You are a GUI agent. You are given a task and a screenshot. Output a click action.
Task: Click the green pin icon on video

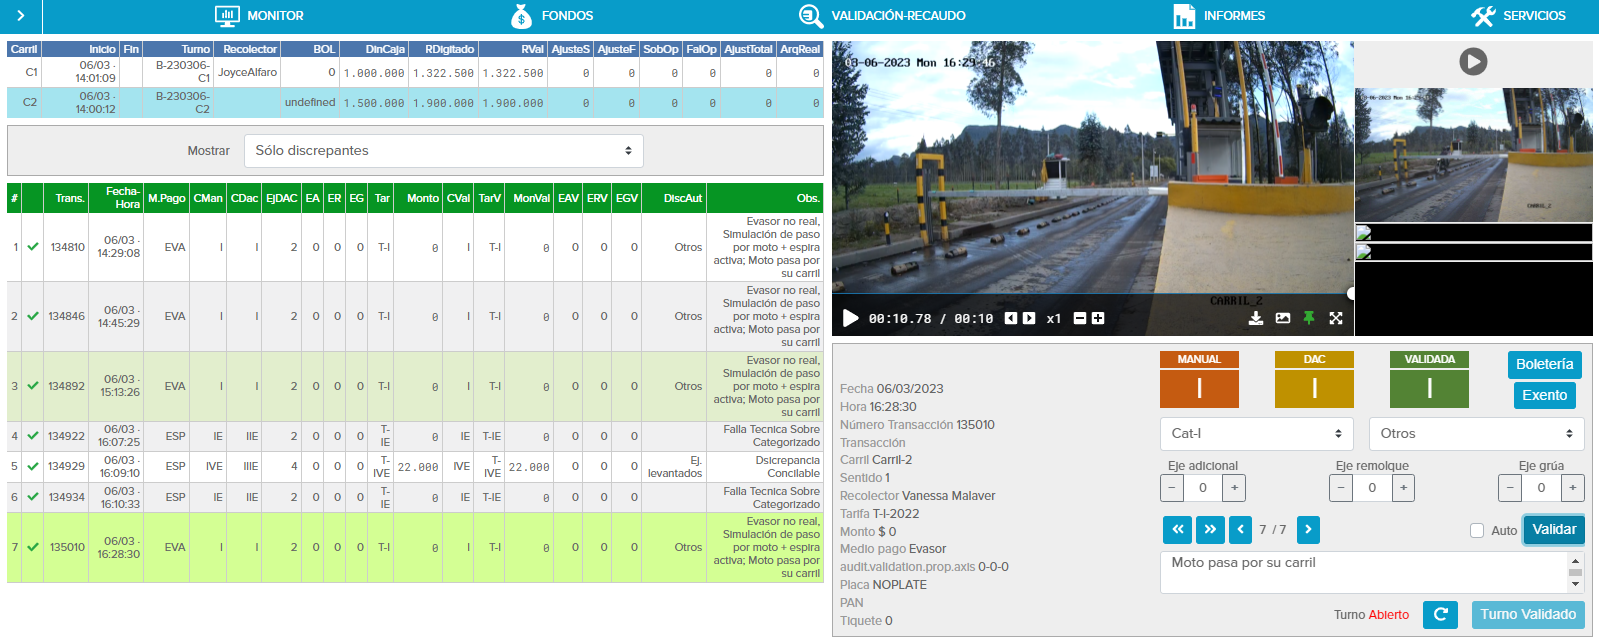click(x=1309, y=318)
